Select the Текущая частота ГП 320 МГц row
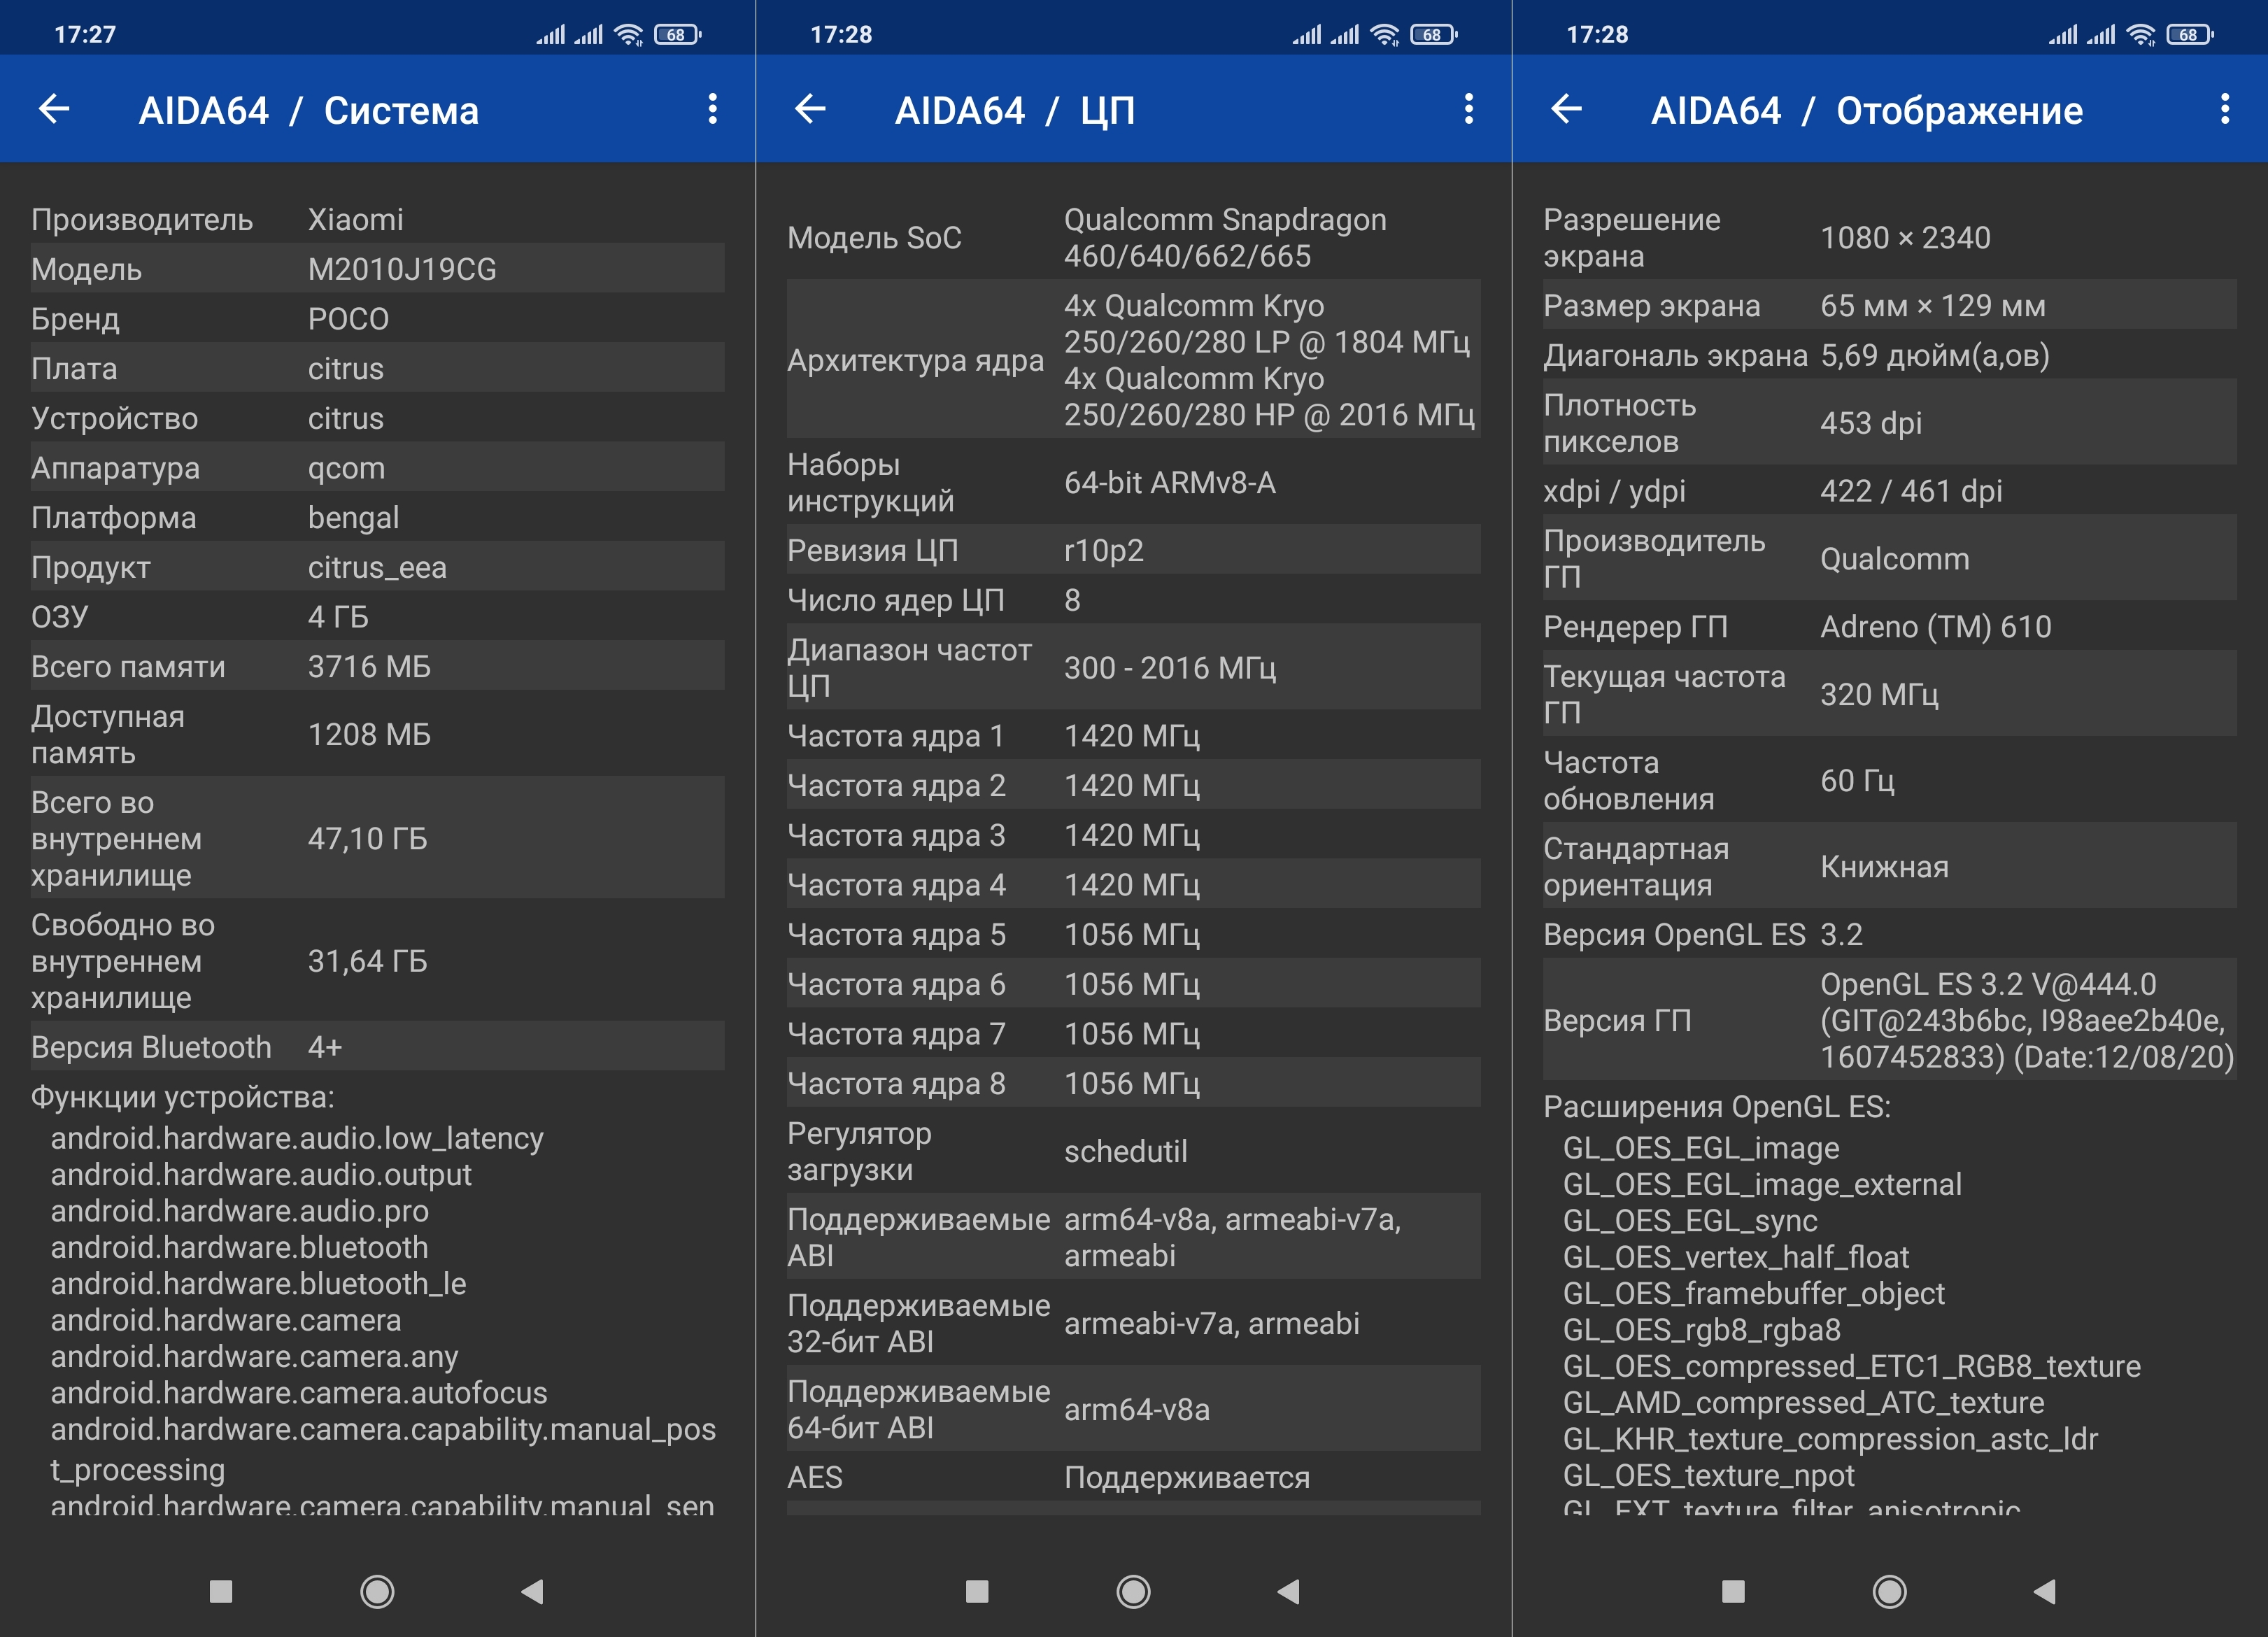 pyautogui.click(x=1889, y=694)
